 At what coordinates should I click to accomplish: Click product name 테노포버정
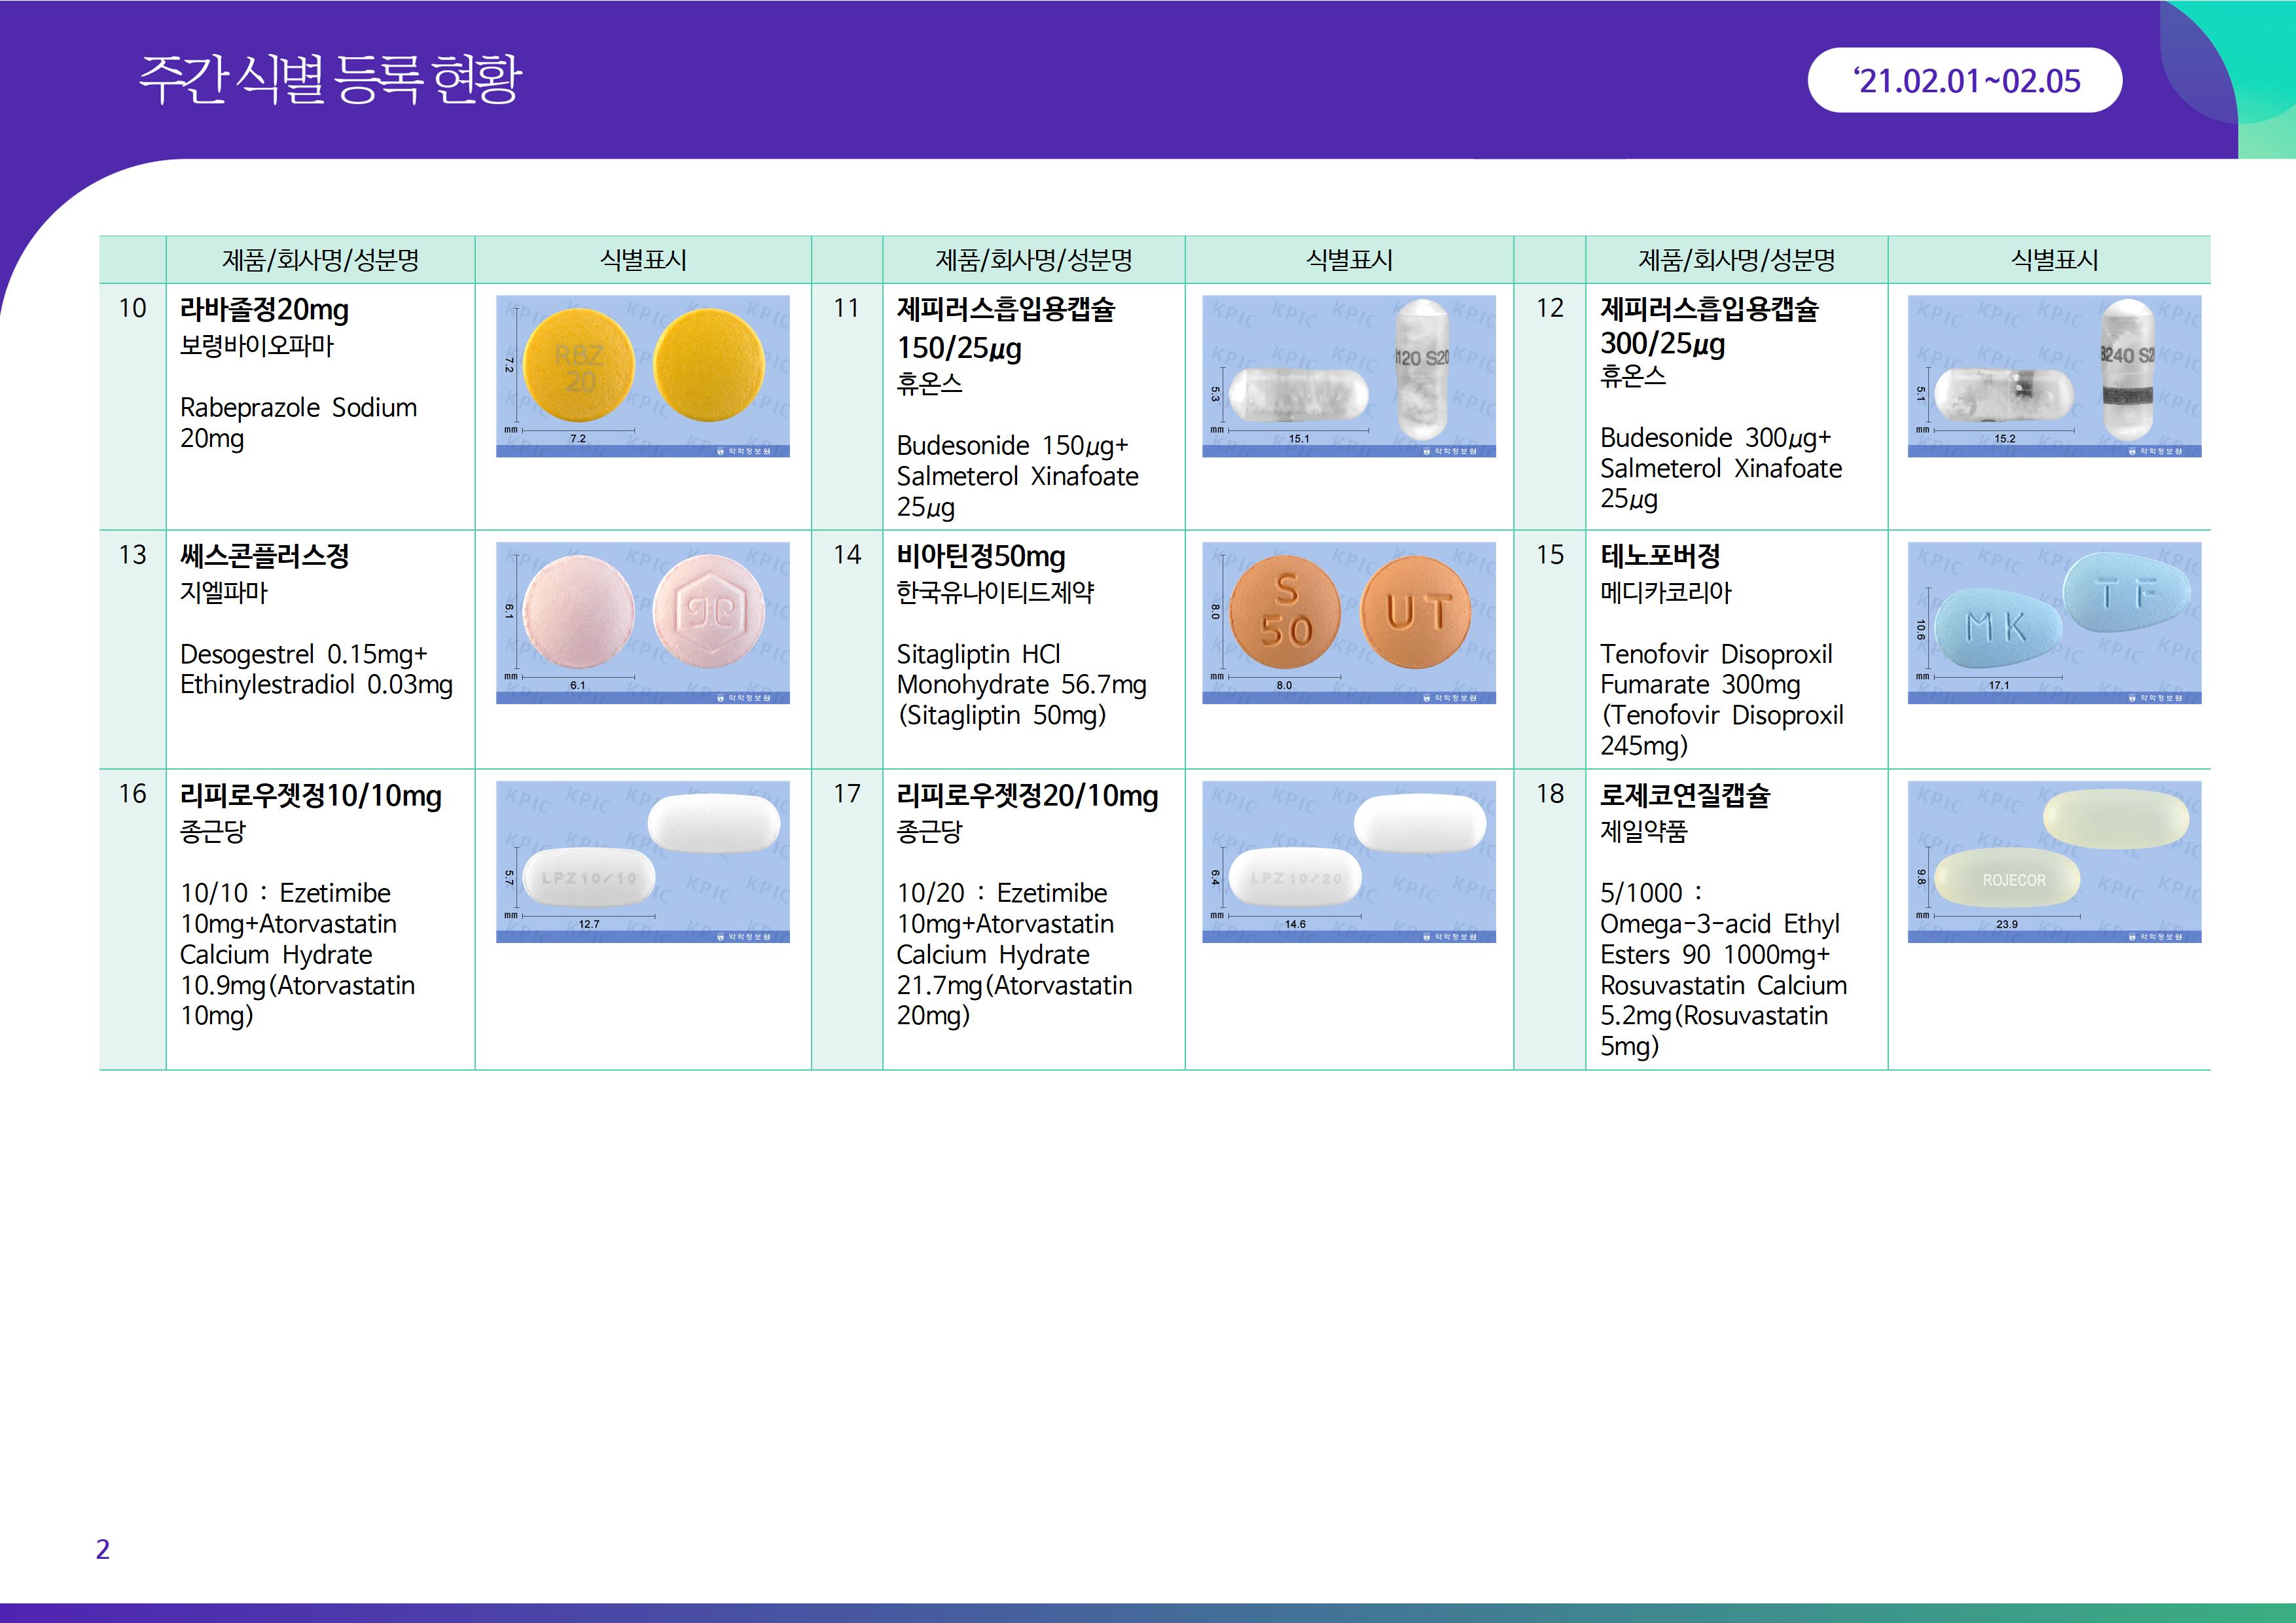pyautogui.click(x=1660, y=556)
